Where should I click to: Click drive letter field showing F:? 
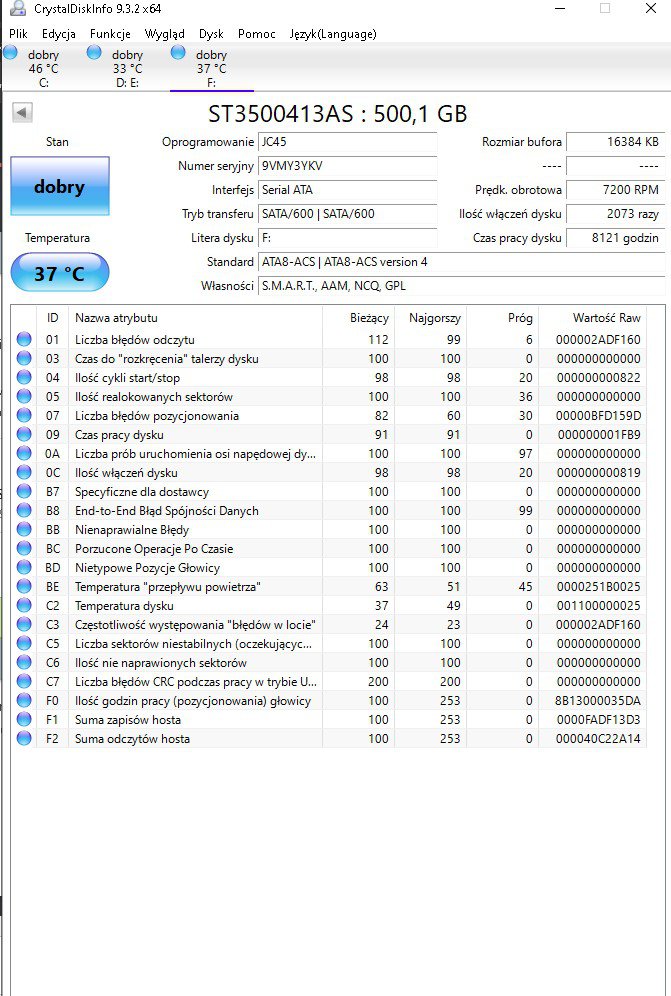(x=348, y=238)
